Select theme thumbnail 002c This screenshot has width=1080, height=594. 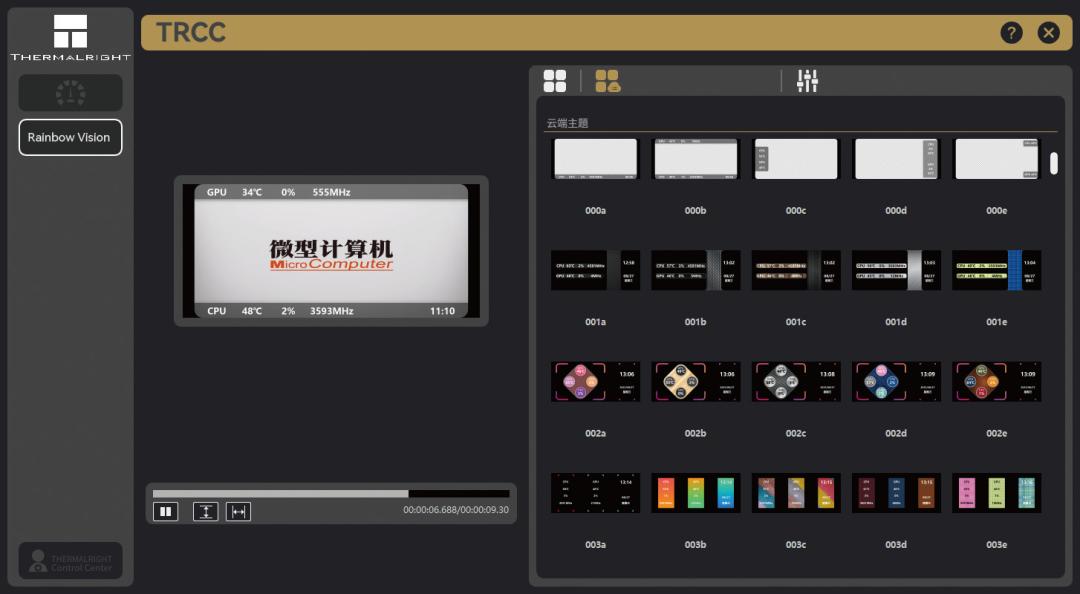pyautogui.click(x=796, y=382)
